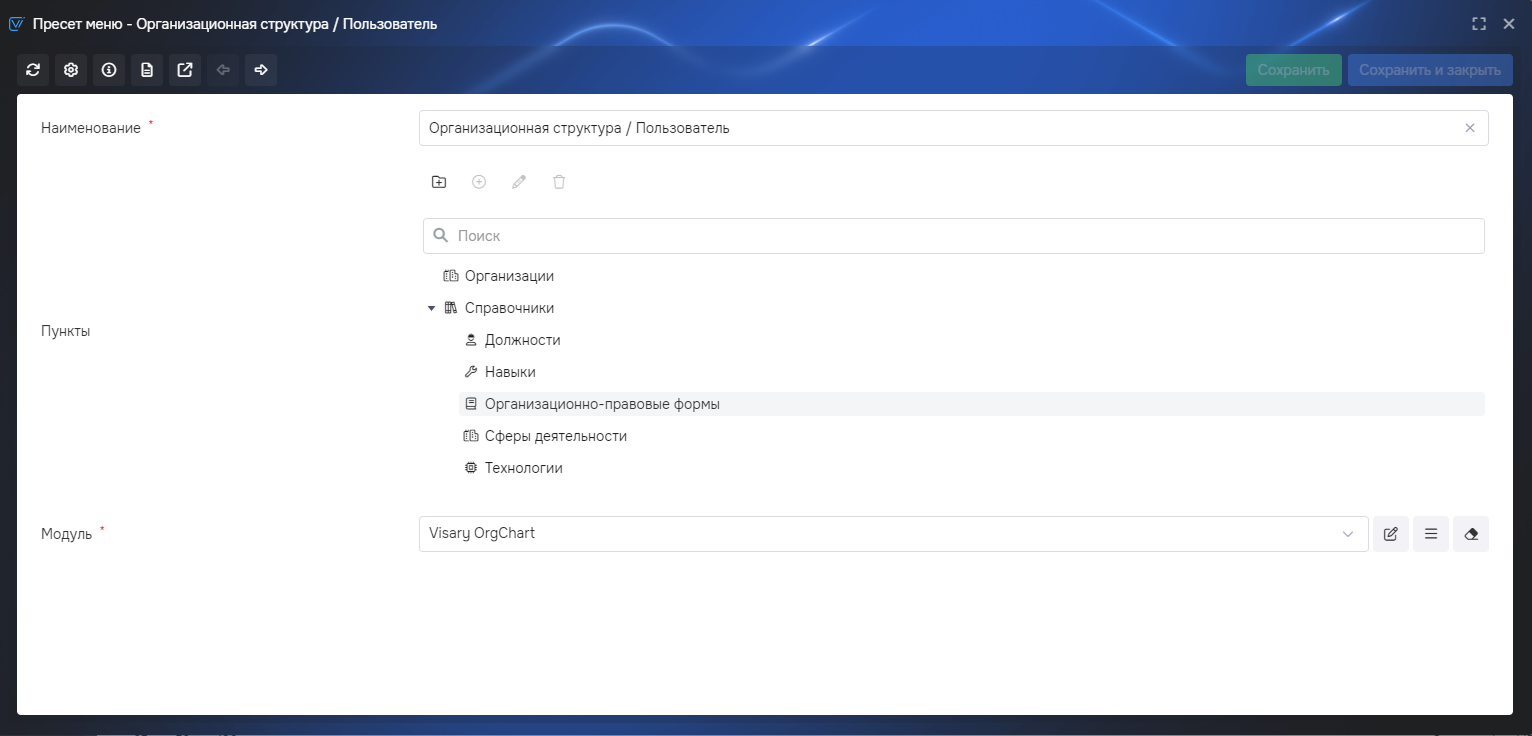Click the Организации item icon

(x=451, y=276)
